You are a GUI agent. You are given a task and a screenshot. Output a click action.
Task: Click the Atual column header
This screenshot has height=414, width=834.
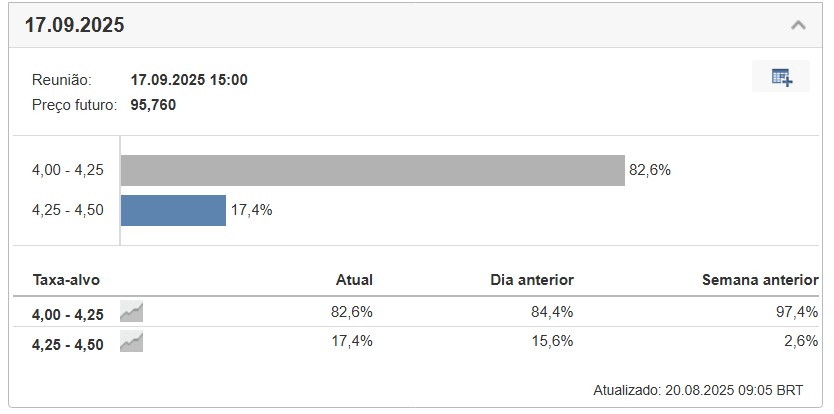click(354, 280)
